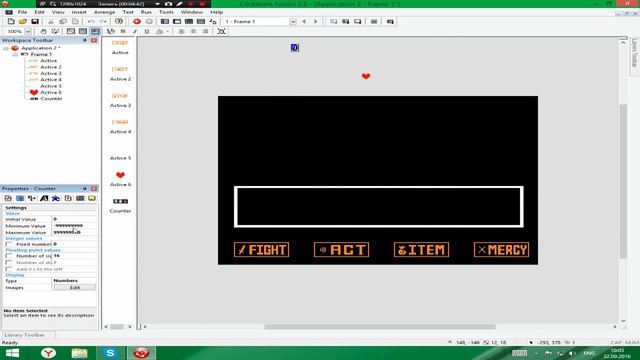640x360 pixels.
Task: Open the About speech-bubble tab icon in Properties
Action: point(92,198)
